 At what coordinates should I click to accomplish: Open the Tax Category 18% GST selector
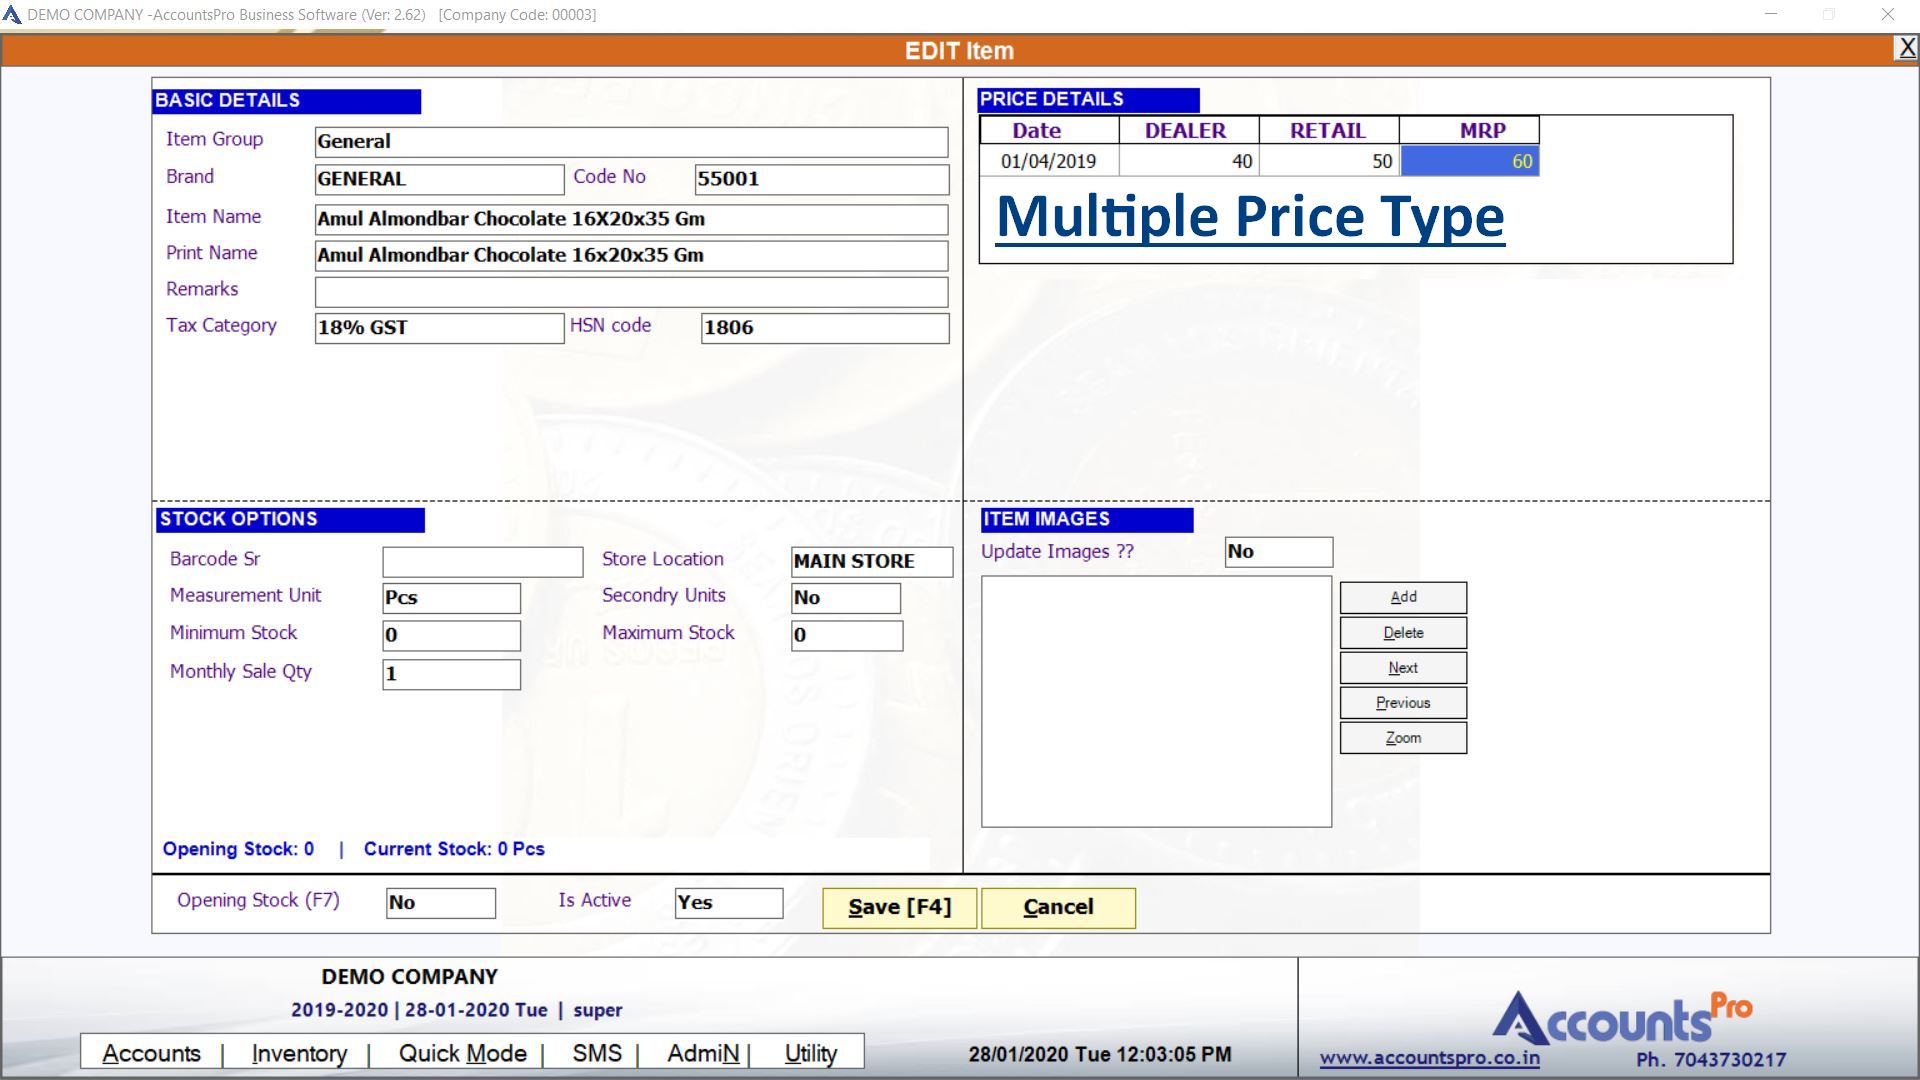[x=438, y=328]
